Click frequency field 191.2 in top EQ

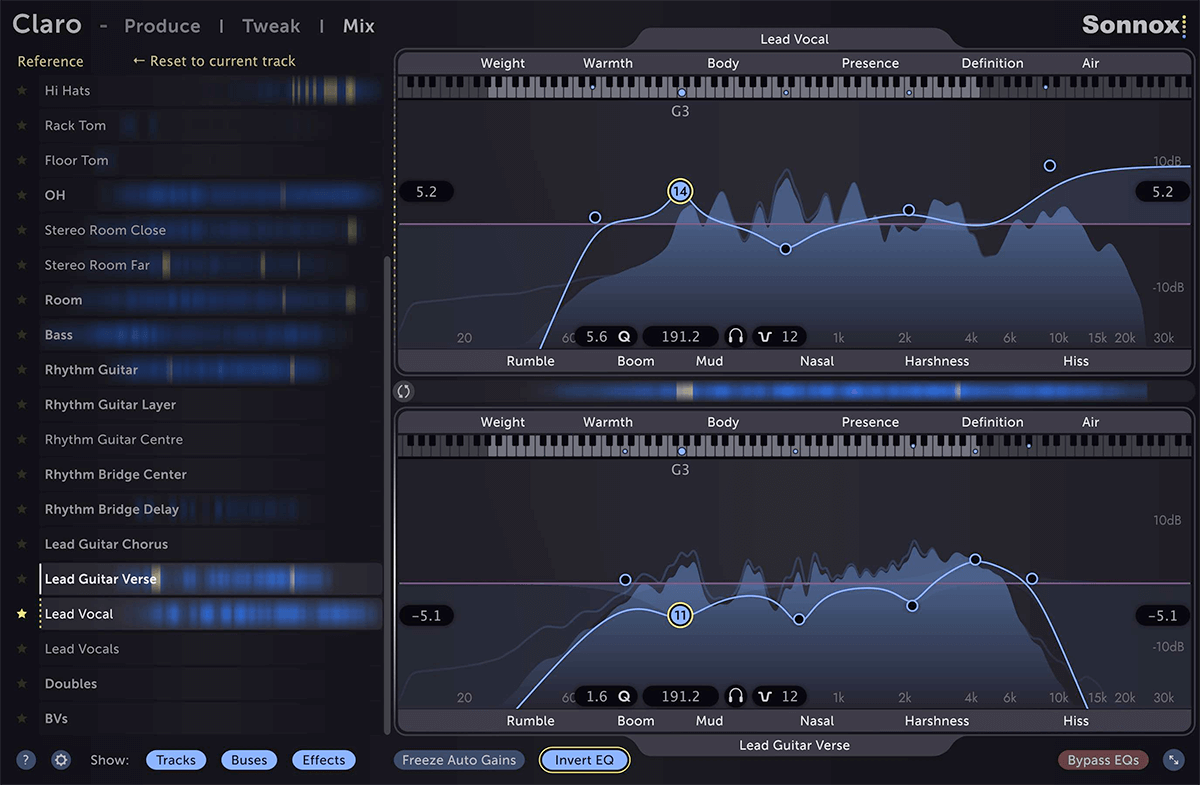tap(681, 337)
